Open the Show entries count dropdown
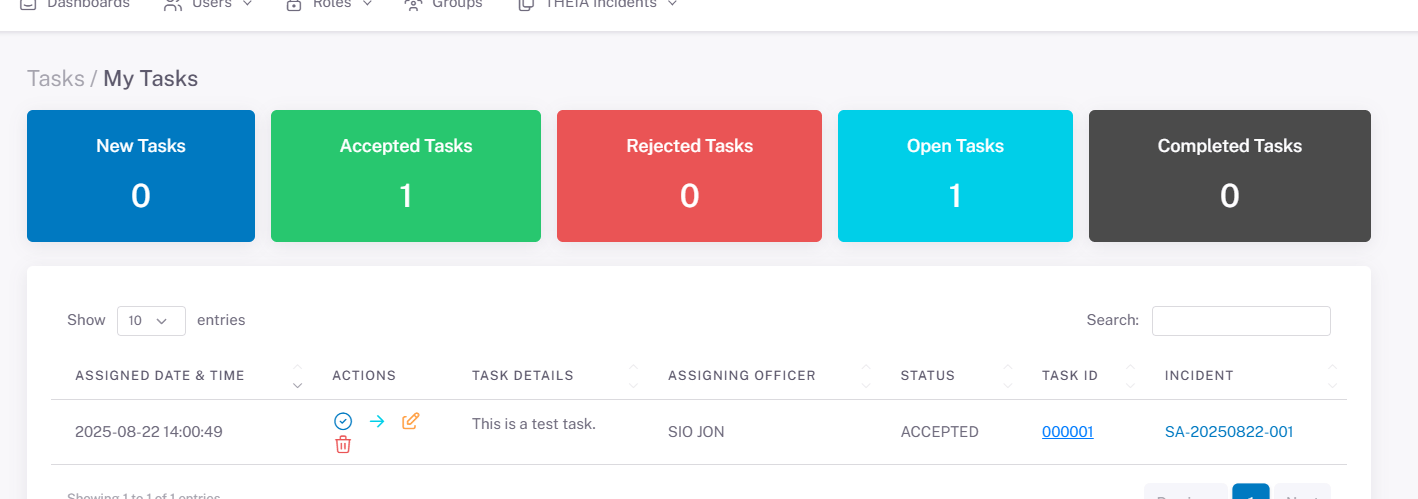This screenshot has width=1418, height=499. 151,320
